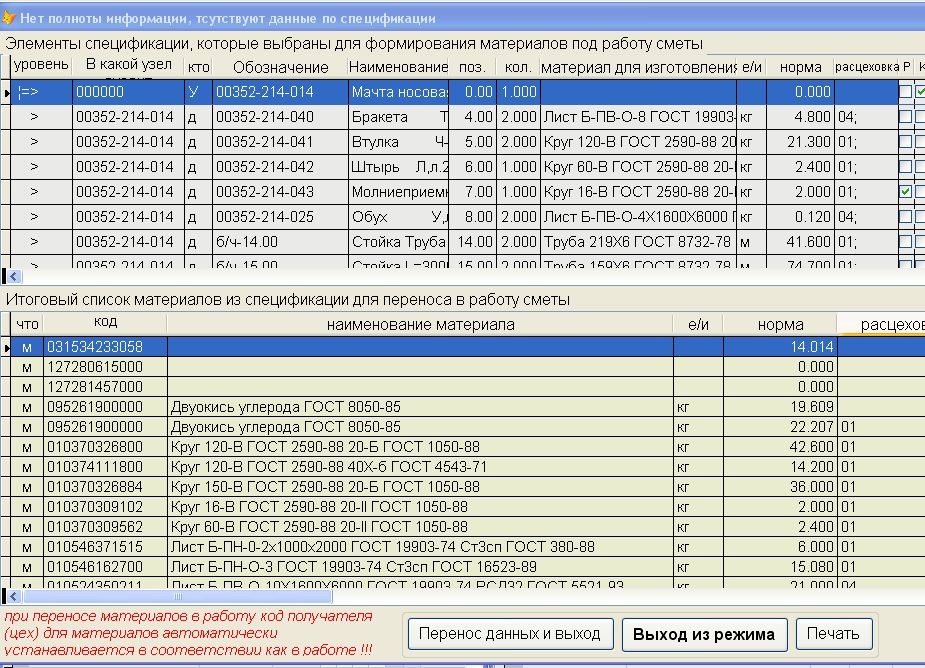Click the lower table's horizontal scrollbar thumb

(178, 596)
